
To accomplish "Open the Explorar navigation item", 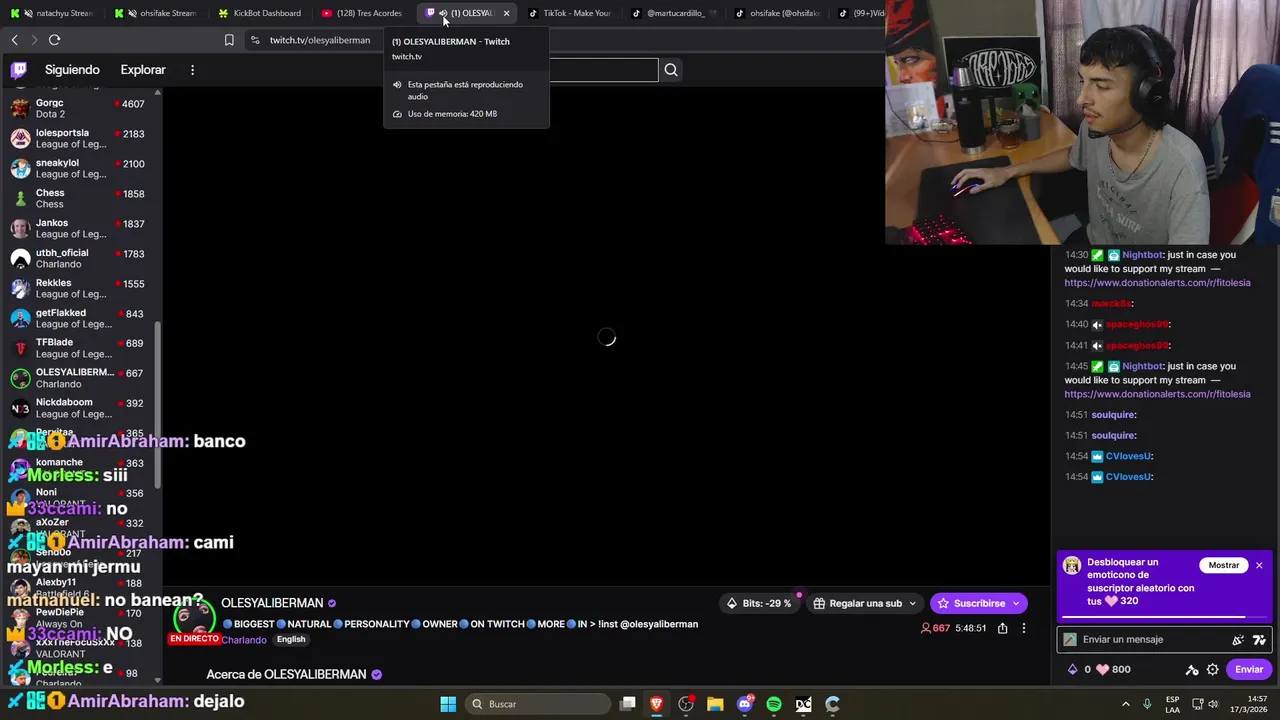I will coord(143,70).
